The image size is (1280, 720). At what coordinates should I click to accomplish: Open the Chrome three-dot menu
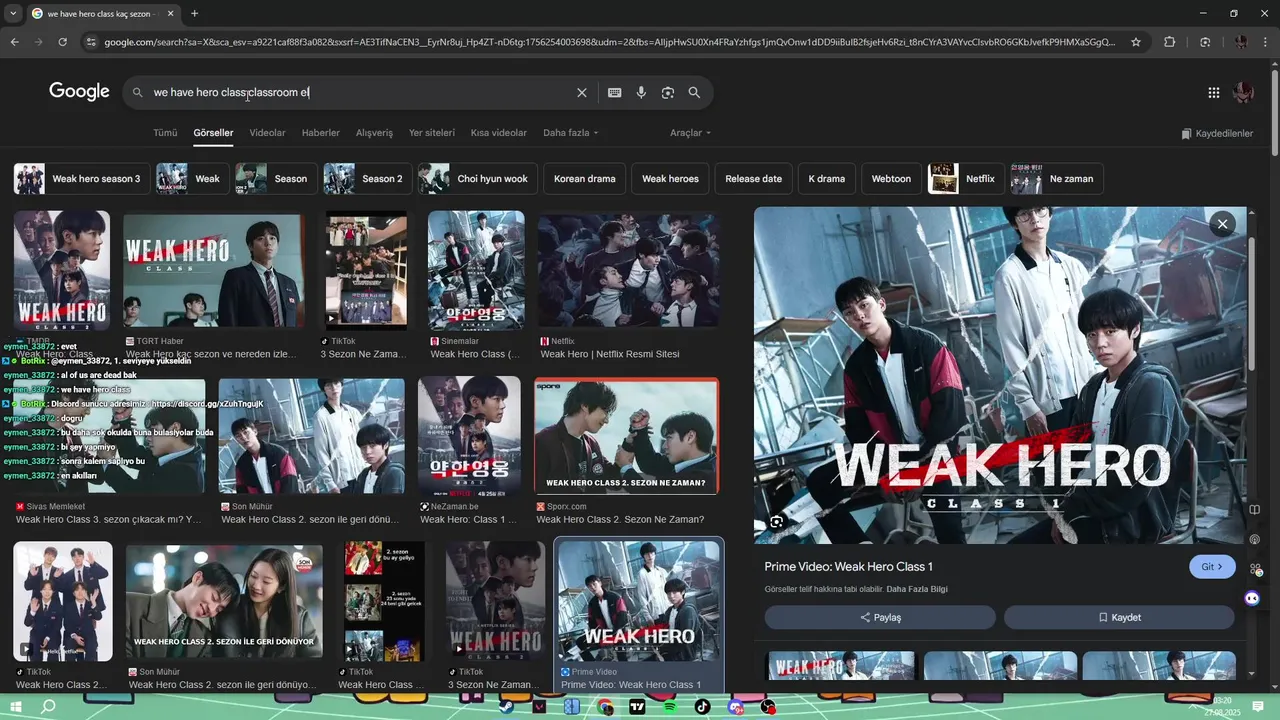coord(1267,42)
